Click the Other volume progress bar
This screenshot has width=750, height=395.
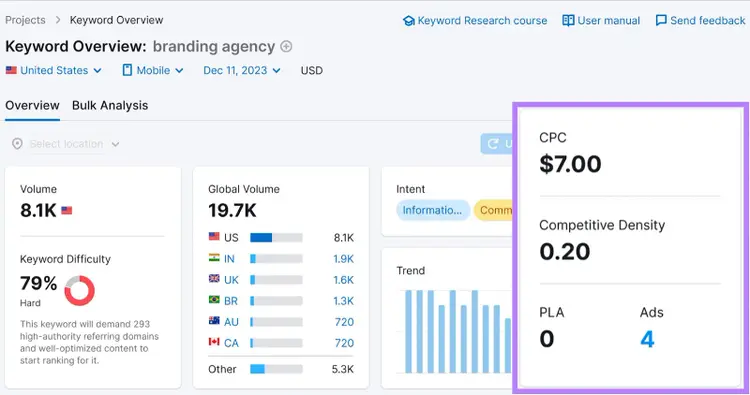point(276,369)
